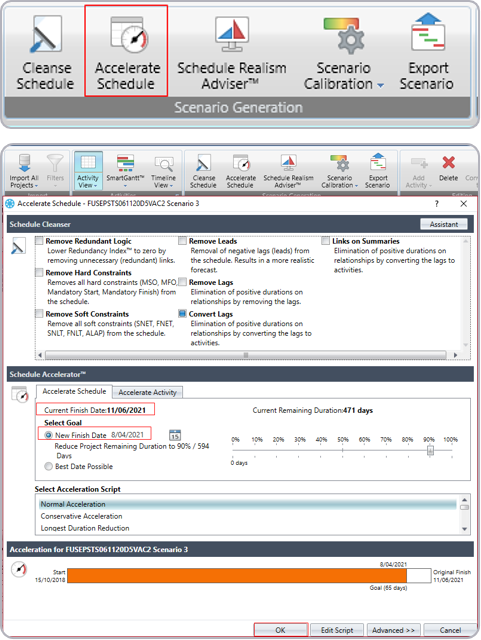Enable Remove Redundant Logic checkbox
Image resolution: width=481 pixels, height=640 pixels.
click(39, 241)
